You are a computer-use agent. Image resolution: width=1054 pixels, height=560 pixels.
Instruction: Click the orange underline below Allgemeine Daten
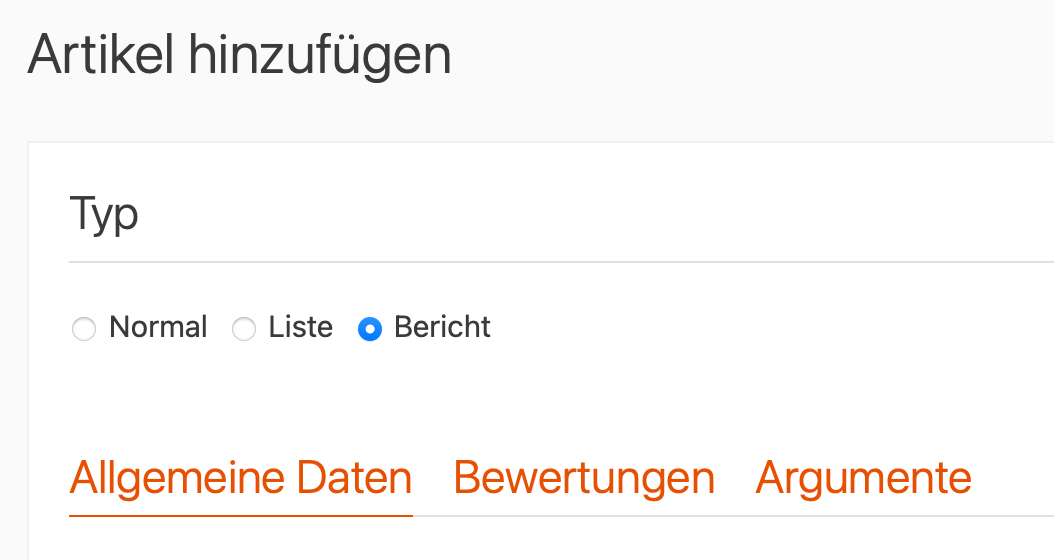[240, 515]
